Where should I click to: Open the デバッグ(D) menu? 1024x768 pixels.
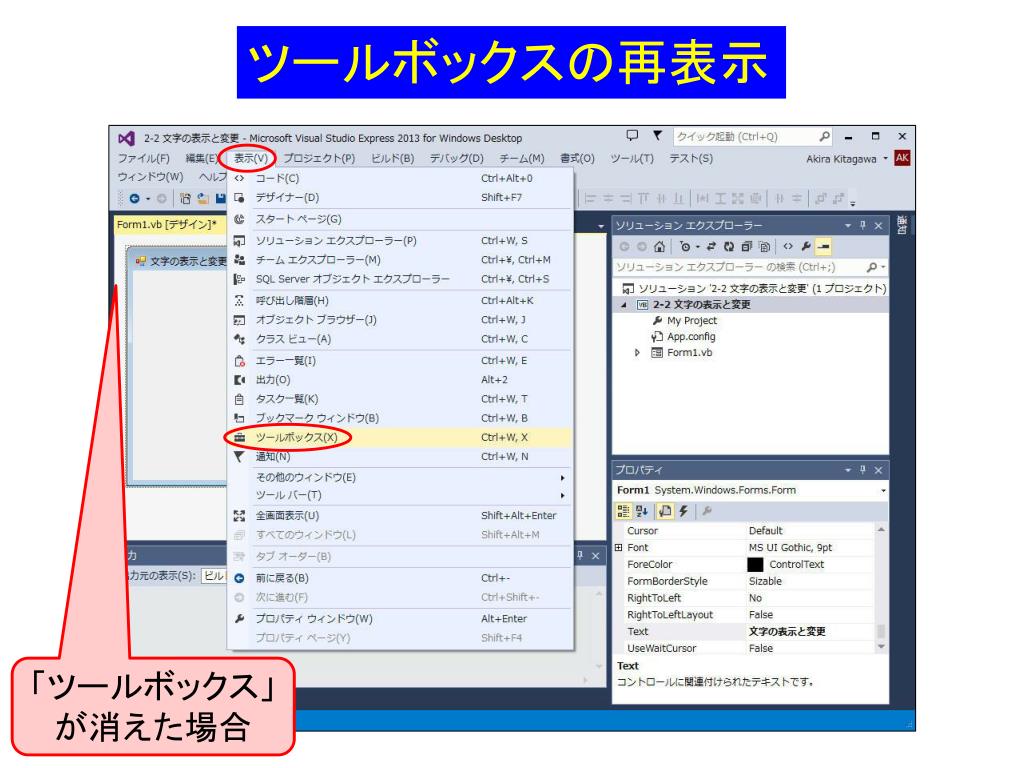(456, 158)
